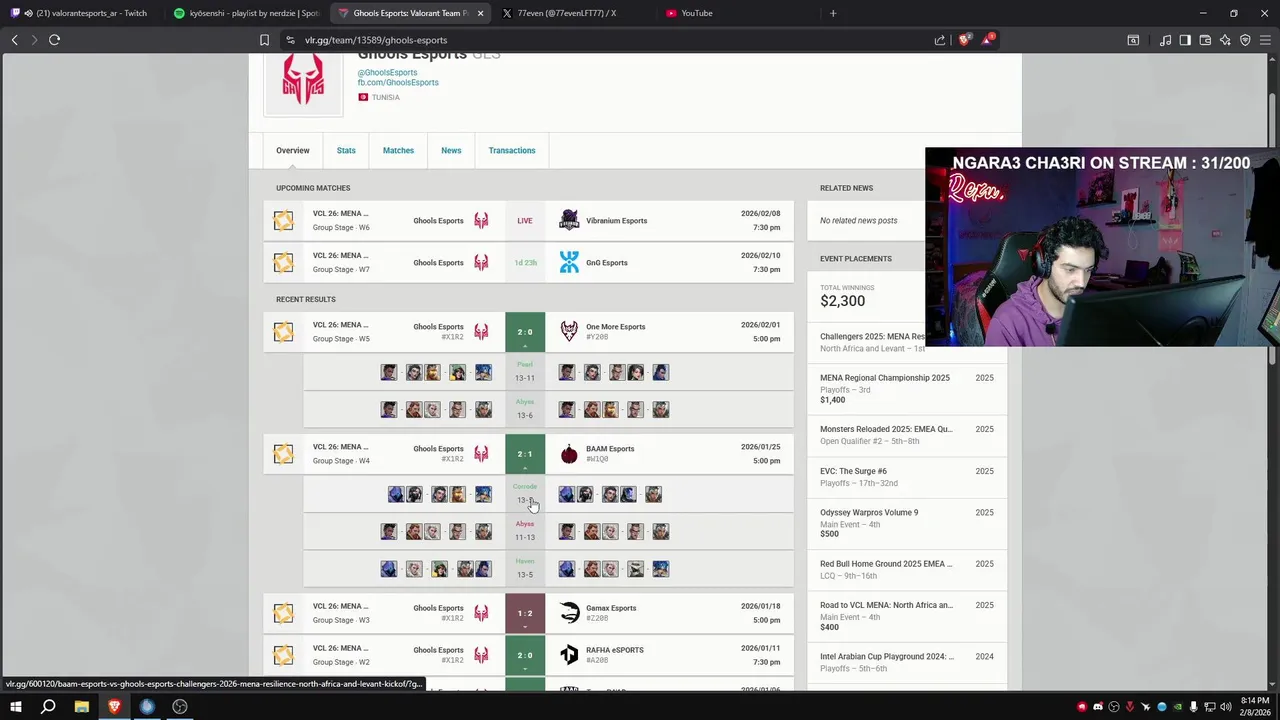Close the Ghools Esports browser tab
The height and width of the screenshot is (720, 1280).
pos(481,13)
